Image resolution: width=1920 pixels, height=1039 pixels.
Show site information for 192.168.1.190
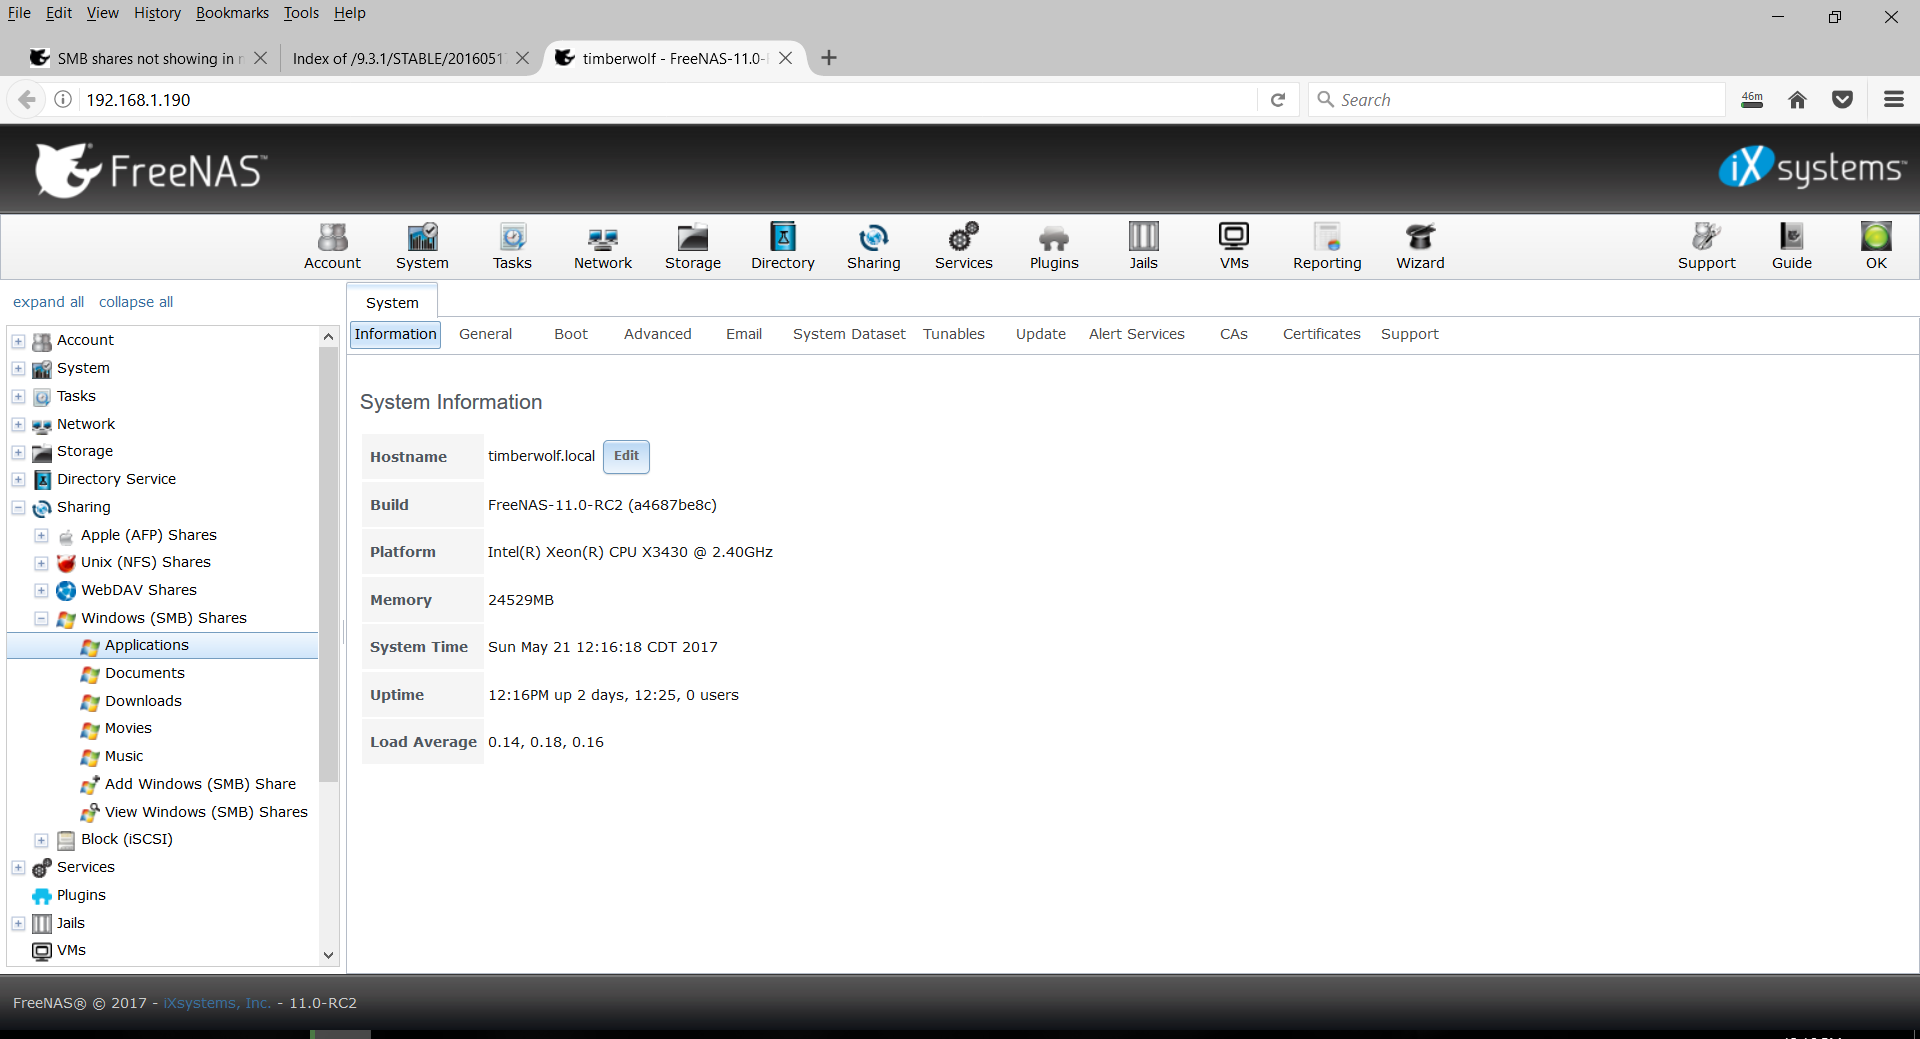[63, 100]
